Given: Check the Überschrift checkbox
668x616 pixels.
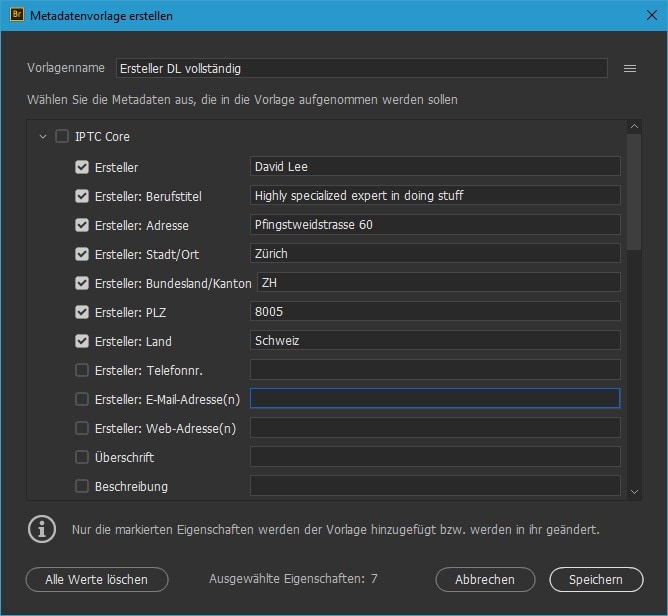Looking at the screenshot, I should pos(82,457).
